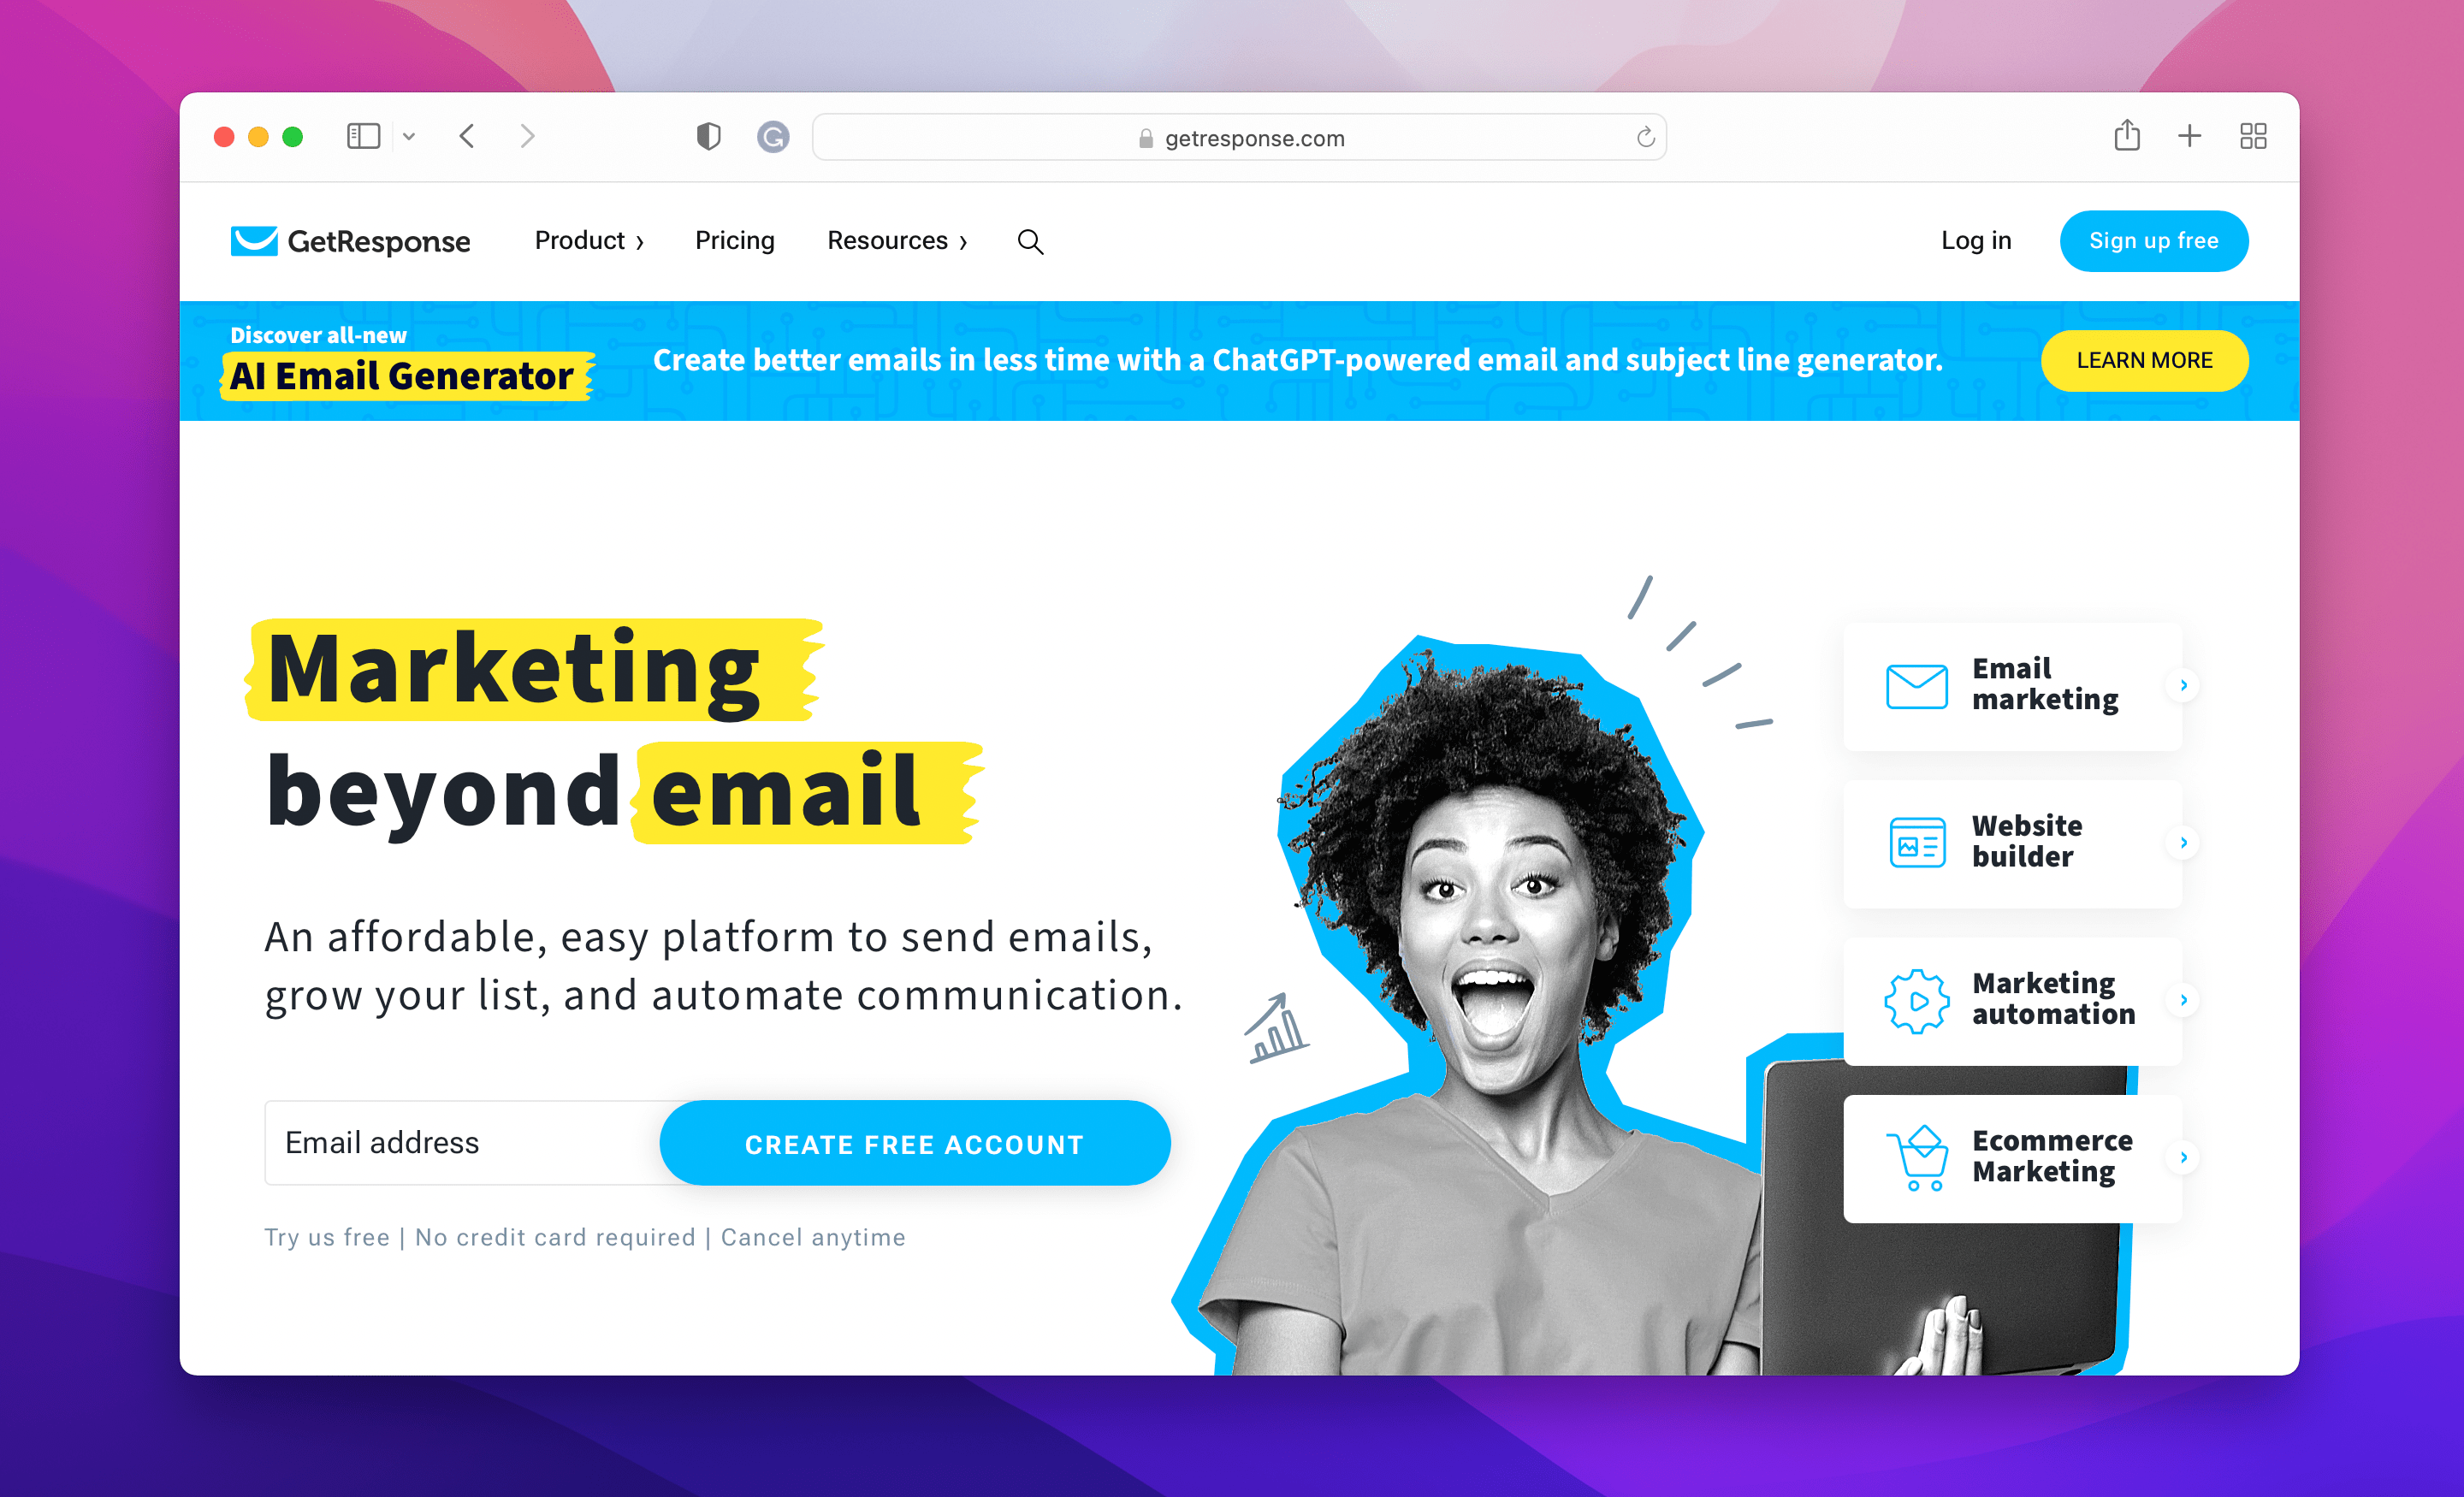Click the Log in link
The height and width of the screenshot is (1497, 2464).
click(1975, 241)
